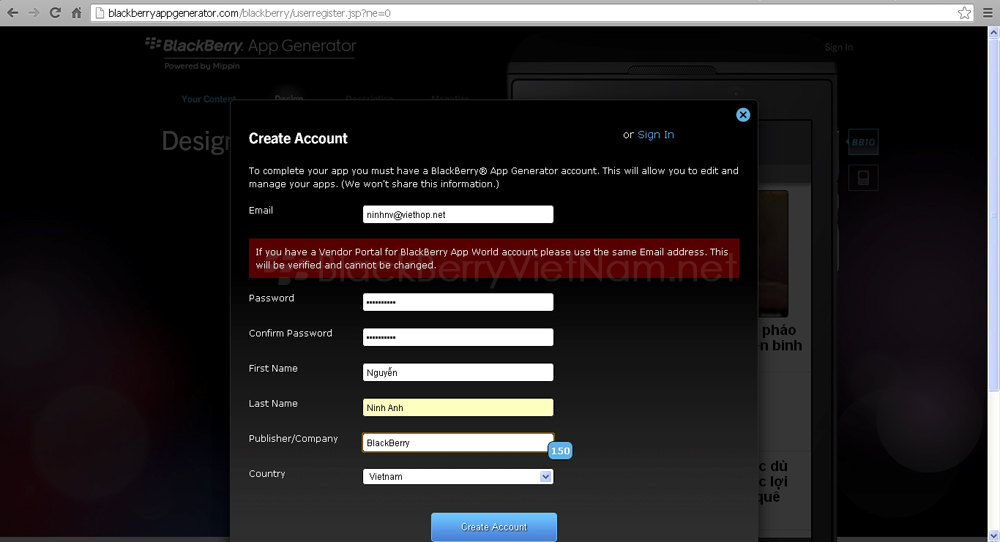
Task: Click the BlackBerry App Generator logo
Action: [251, 46]
